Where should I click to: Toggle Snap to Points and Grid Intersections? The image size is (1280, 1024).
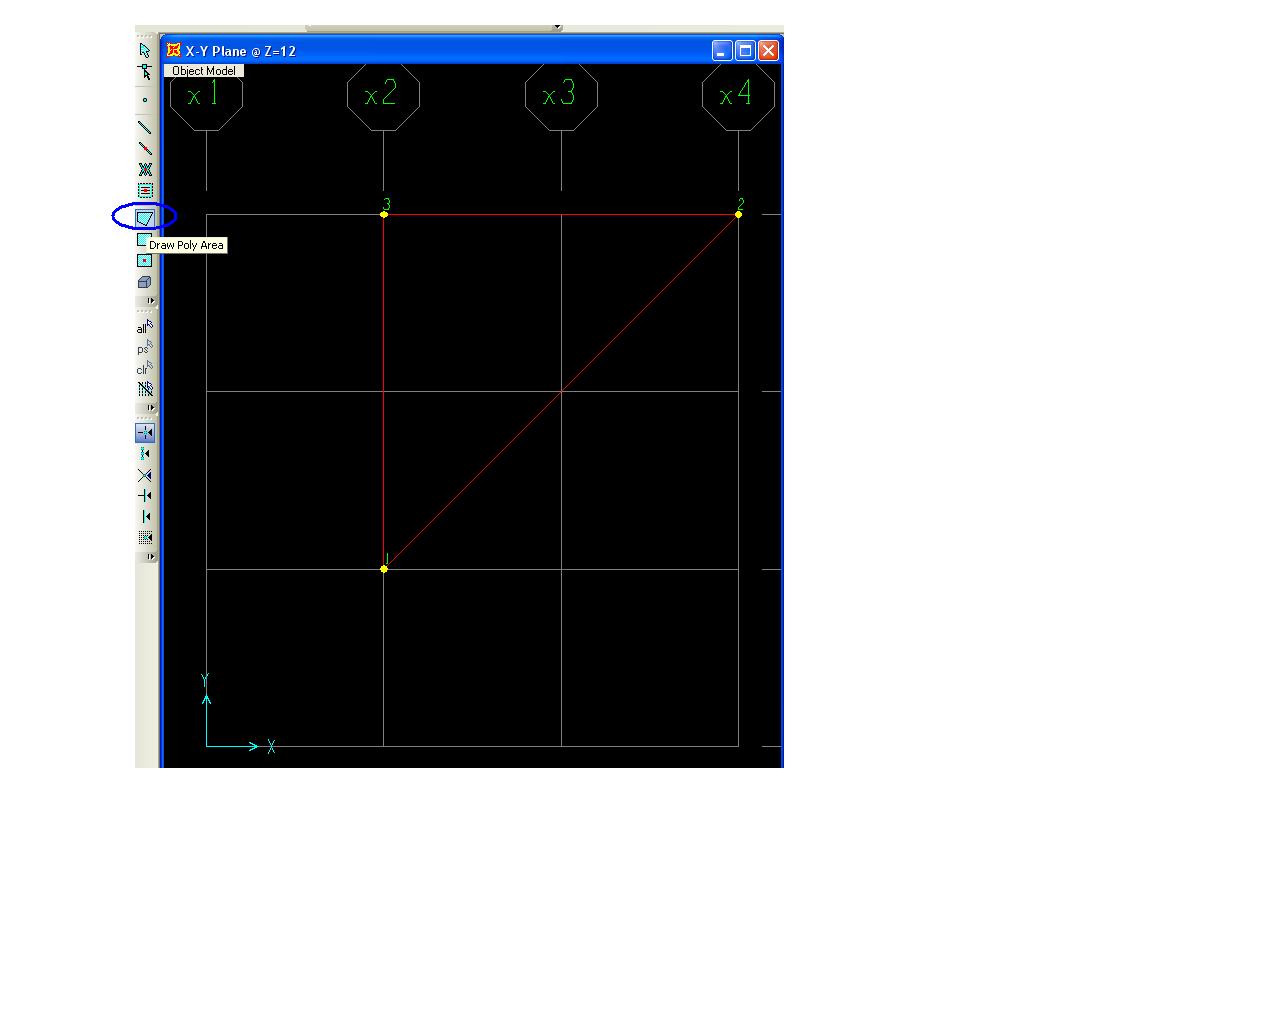[x=145, y=433]
